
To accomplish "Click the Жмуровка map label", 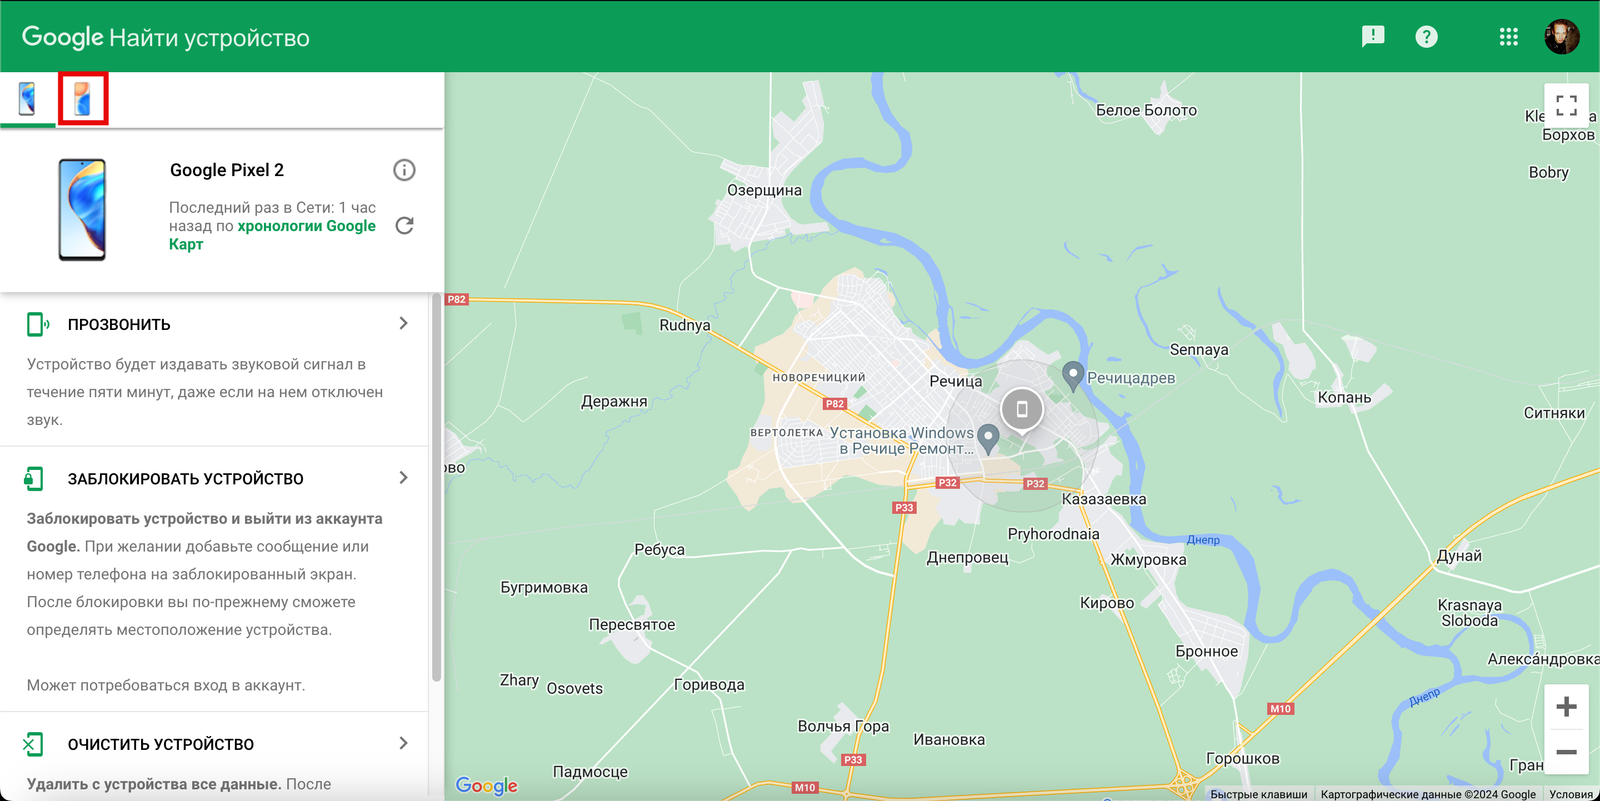I will coord(1148,559).
